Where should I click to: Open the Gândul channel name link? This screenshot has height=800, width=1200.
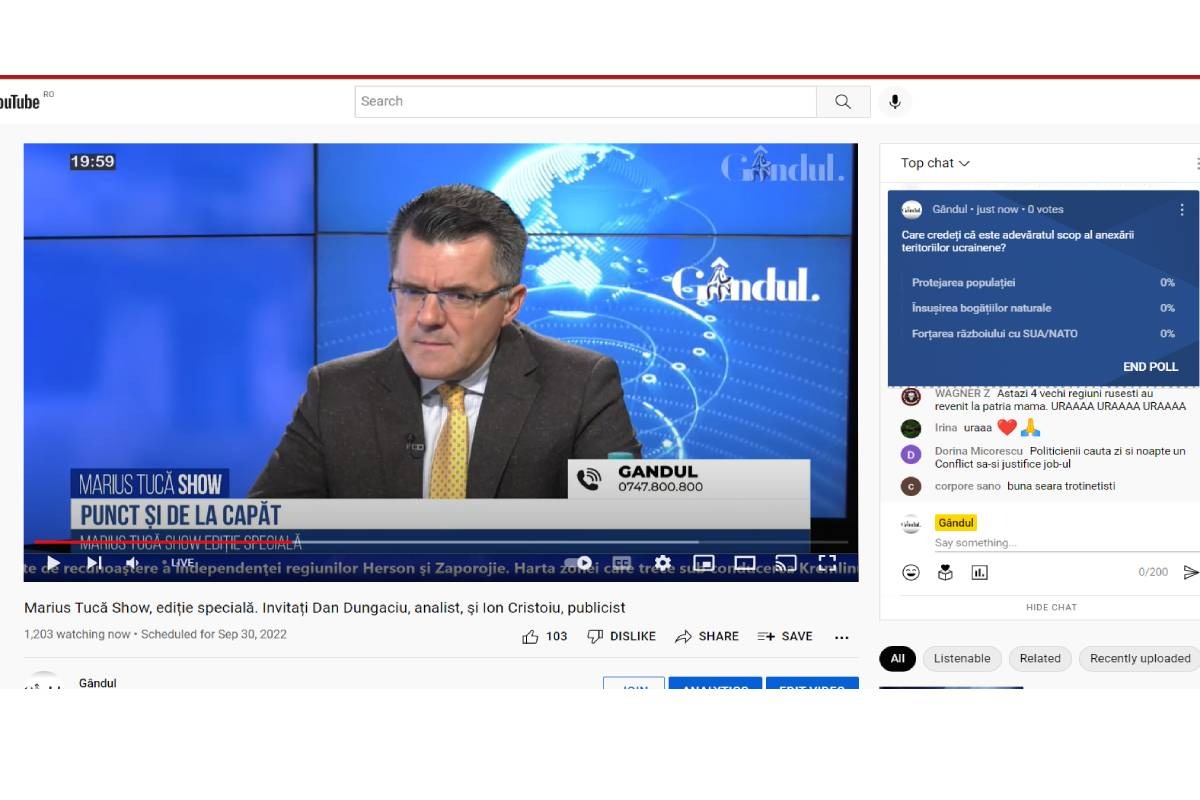(98, 683)
